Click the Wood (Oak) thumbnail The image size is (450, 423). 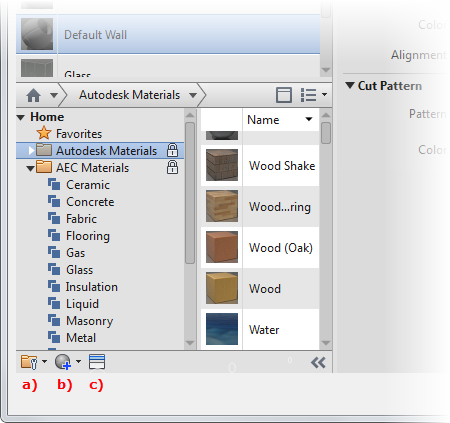tap(222, 247)
